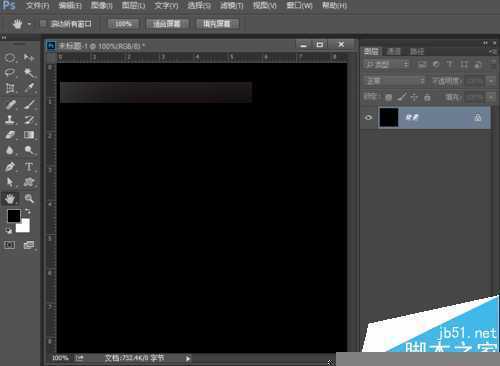Select the Path Selection tool
The image size is (500, 366).
pos(10,182)
